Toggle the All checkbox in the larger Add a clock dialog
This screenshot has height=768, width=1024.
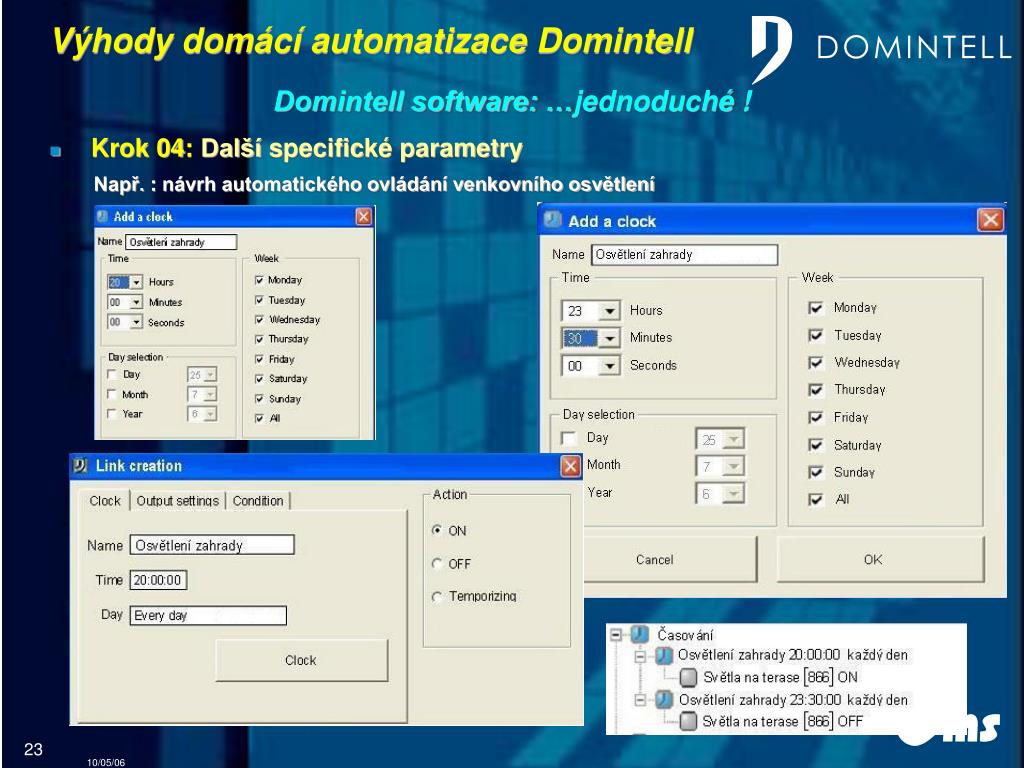(x=816, y=500)
